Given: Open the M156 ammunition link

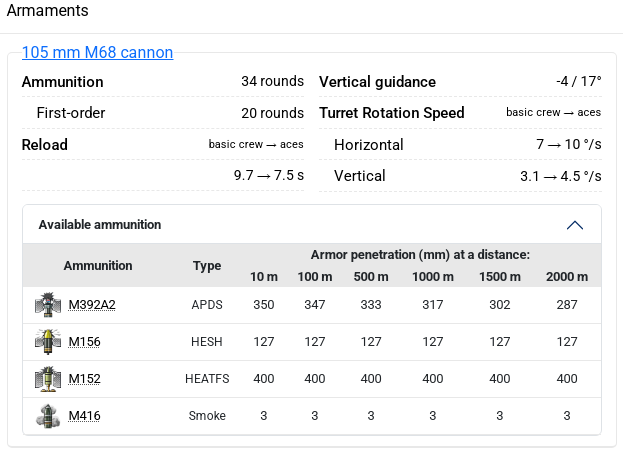Looking at the screenshot, I should [x=84, y=342].
